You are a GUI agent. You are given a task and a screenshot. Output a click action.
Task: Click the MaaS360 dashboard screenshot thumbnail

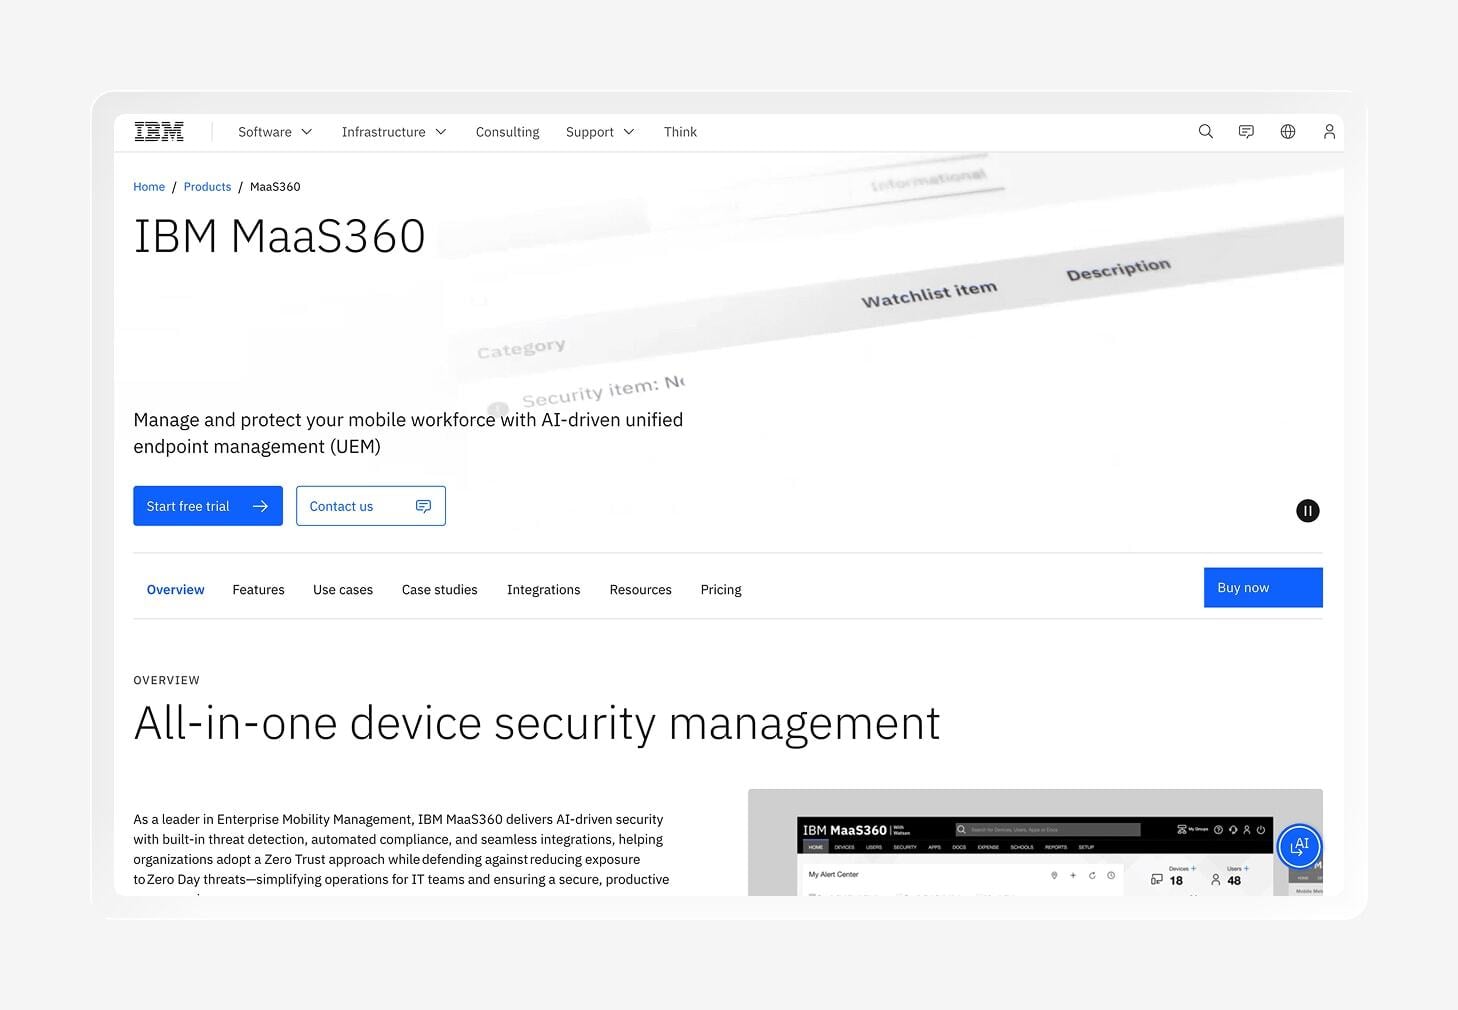click(x=1035, y=842)
